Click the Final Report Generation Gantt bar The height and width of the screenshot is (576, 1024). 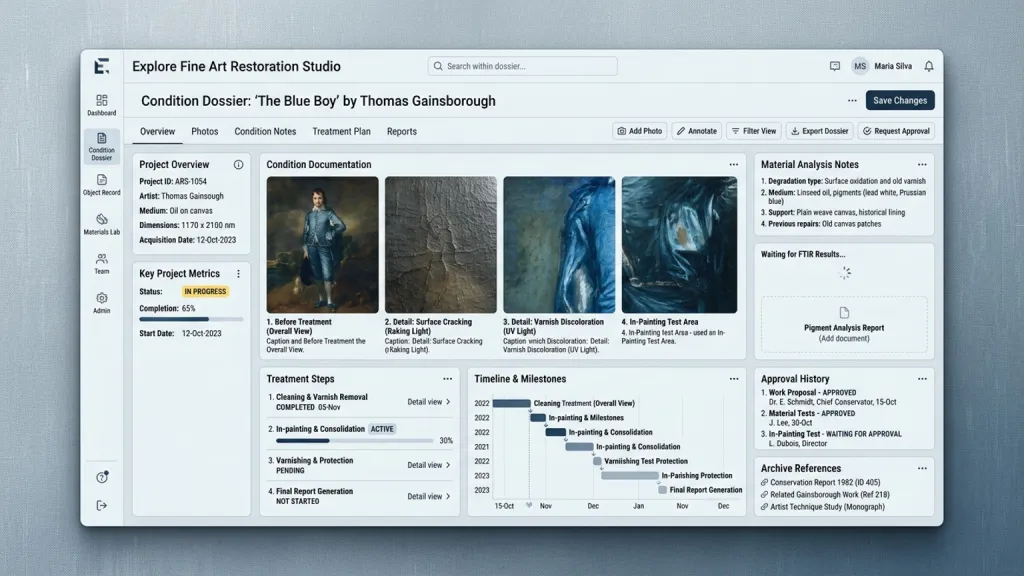662,490
